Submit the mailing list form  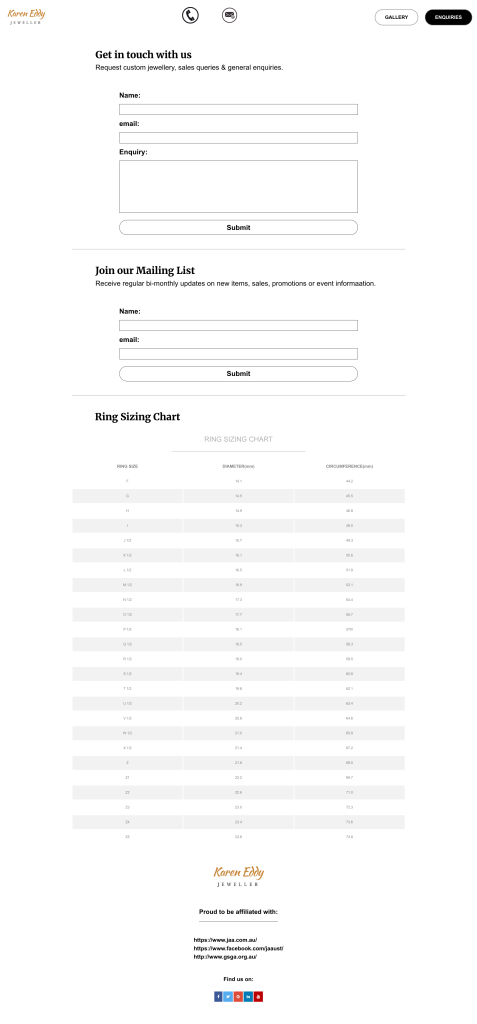pyautogui.click(x=238, y=374)
